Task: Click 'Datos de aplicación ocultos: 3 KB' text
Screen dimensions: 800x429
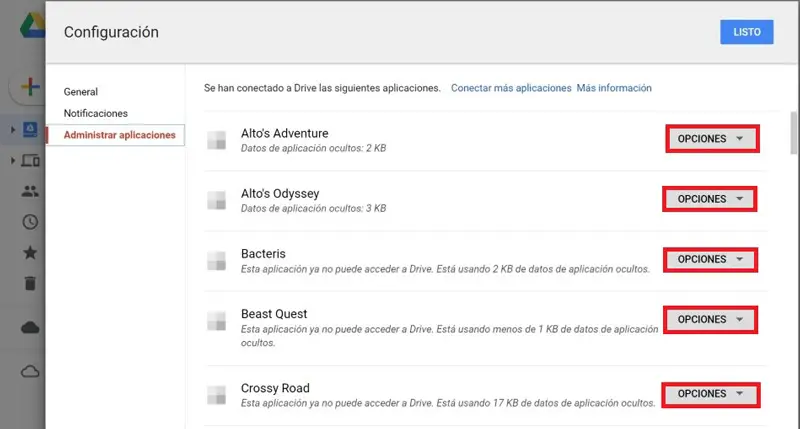Action: pos(313,209)
